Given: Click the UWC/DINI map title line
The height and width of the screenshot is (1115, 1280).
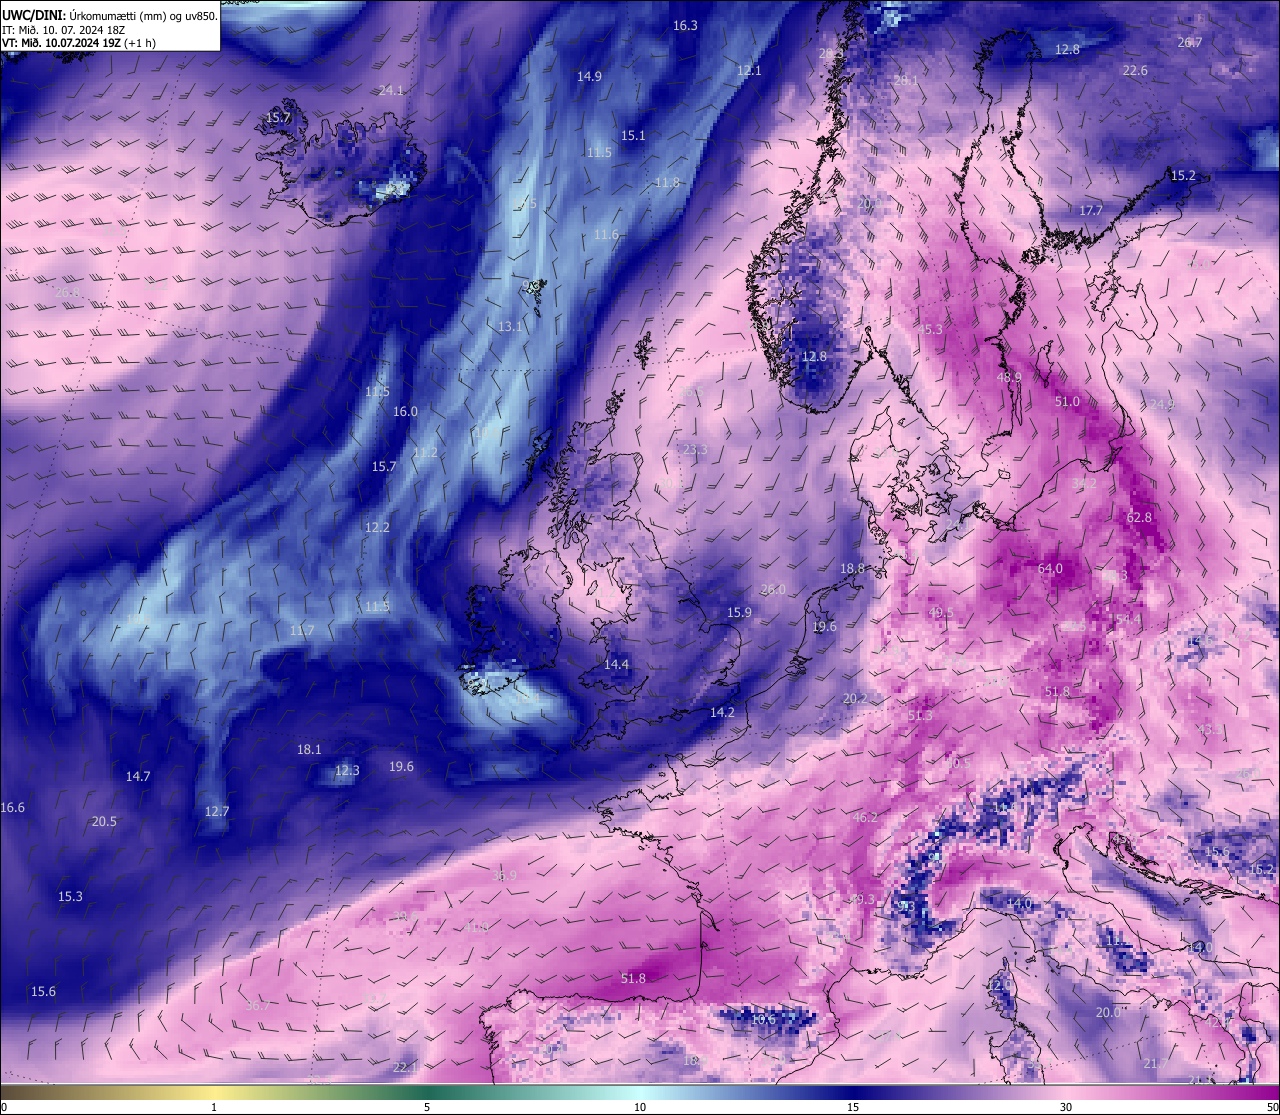Looking at the screenshot, I should [x=110, y=16].
